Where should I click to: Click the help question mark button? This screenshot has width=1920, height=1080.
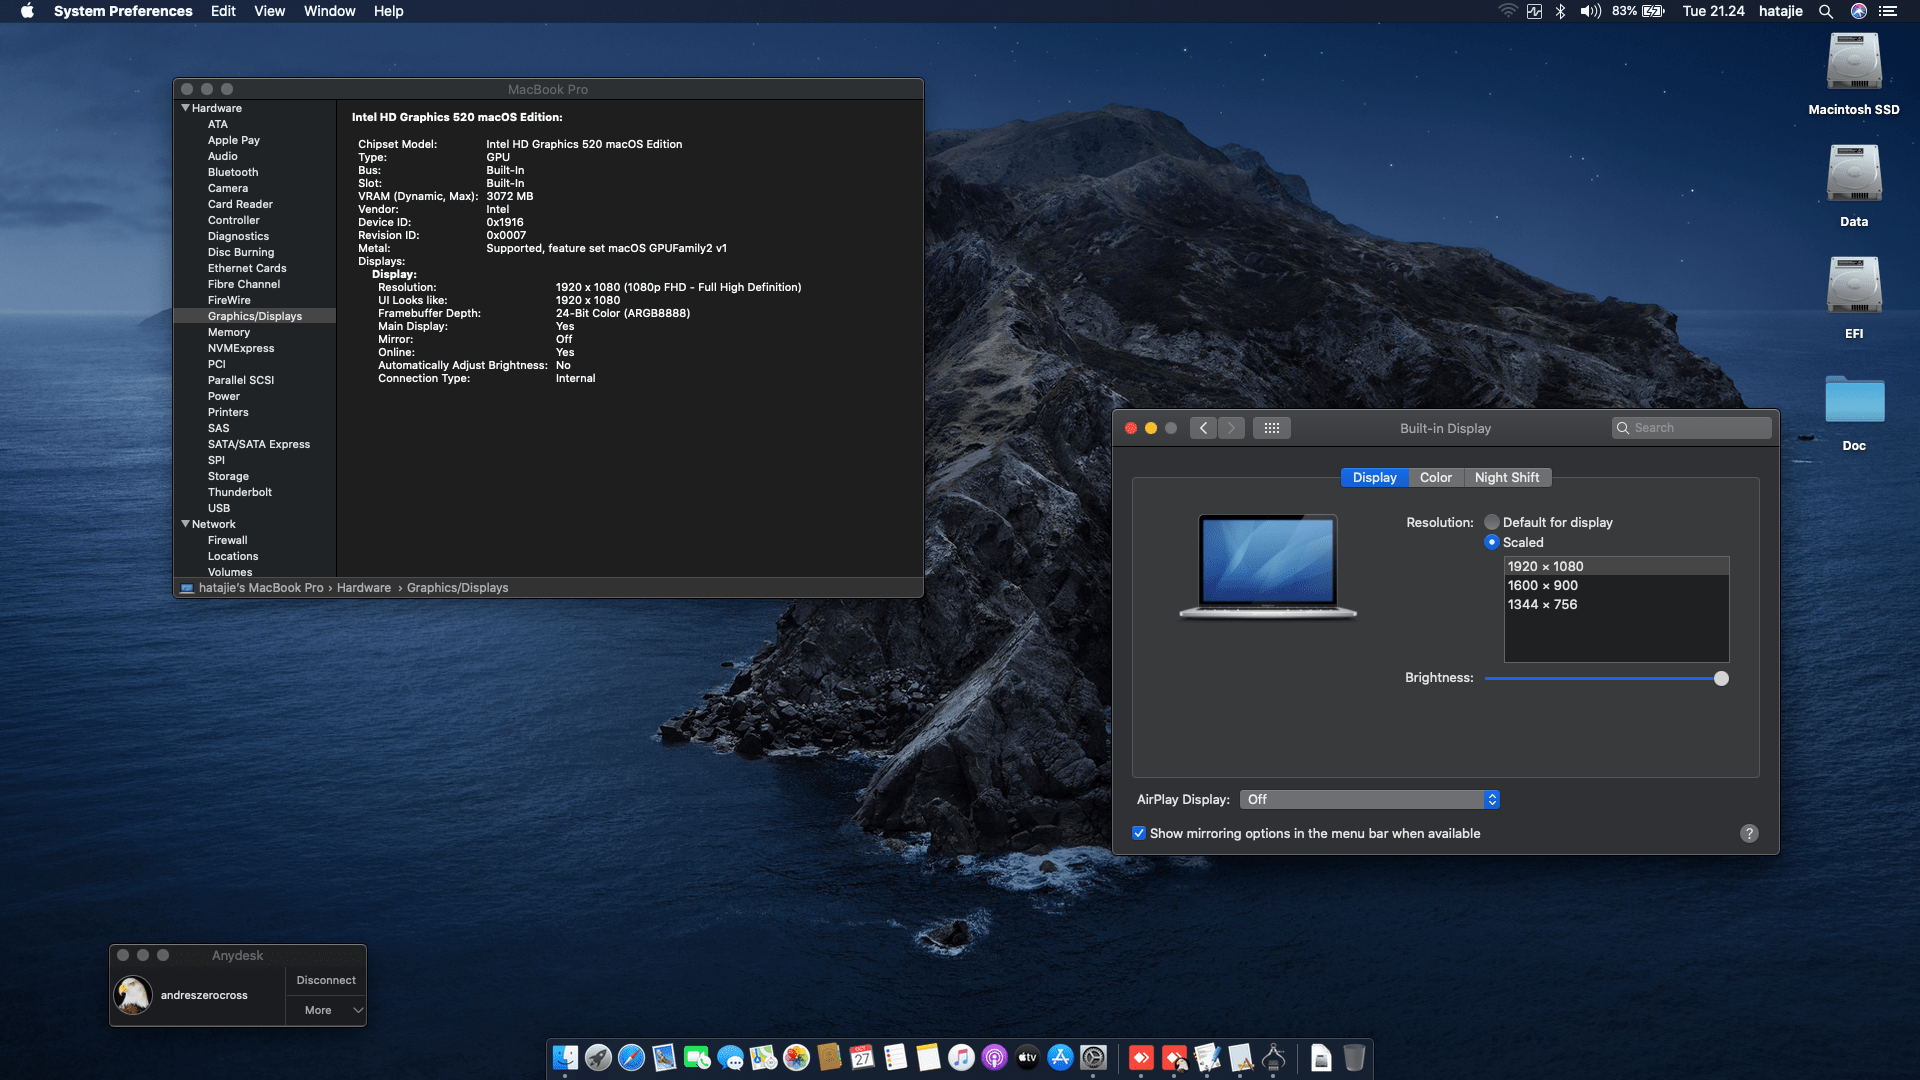1748,834
